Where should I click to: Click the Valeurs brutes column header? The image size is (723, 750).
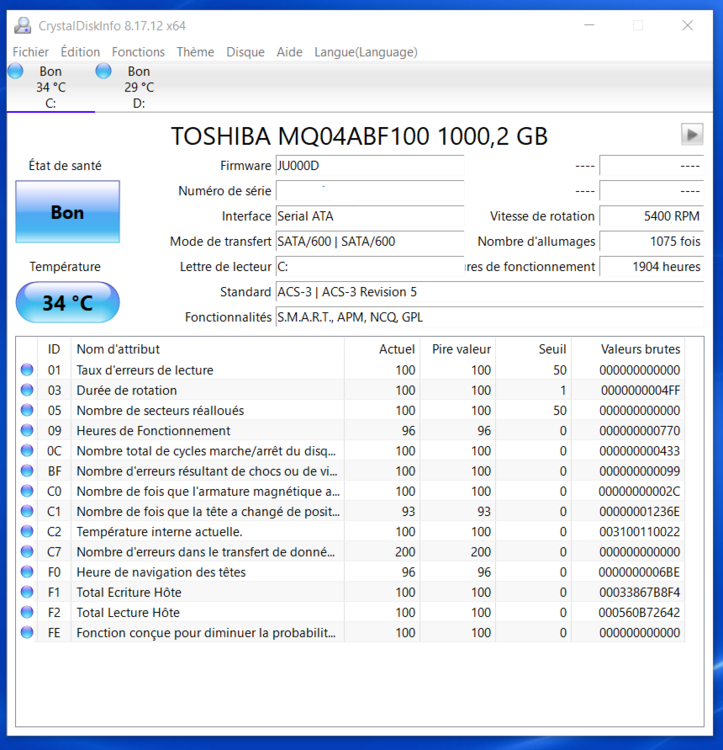640,349
